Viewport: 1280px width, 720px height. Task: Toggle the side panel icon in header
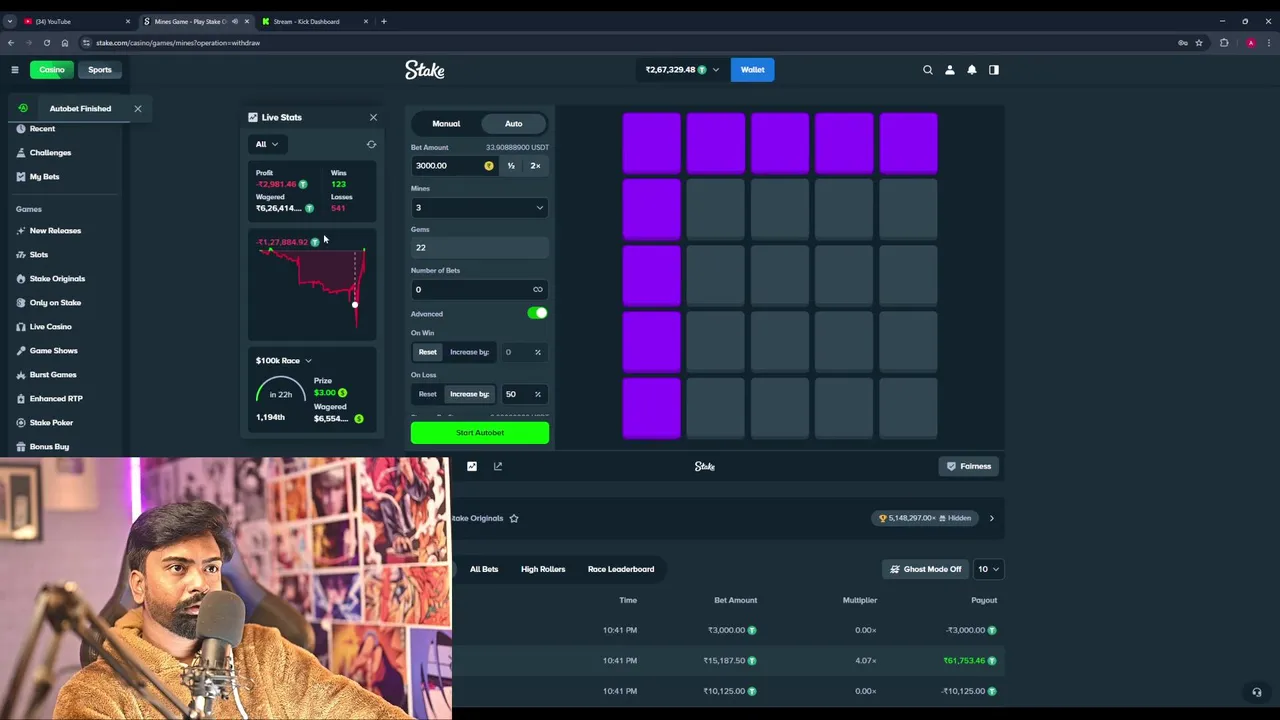(x=994, y=70)
